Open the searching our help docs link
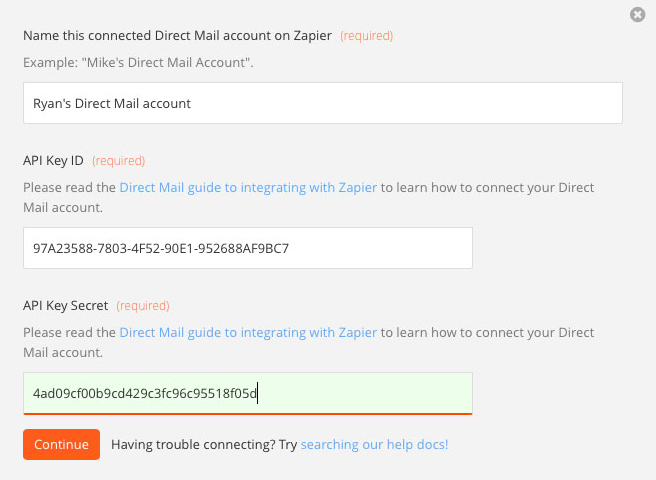Screen dimensions: 656x480 (374, 444)
